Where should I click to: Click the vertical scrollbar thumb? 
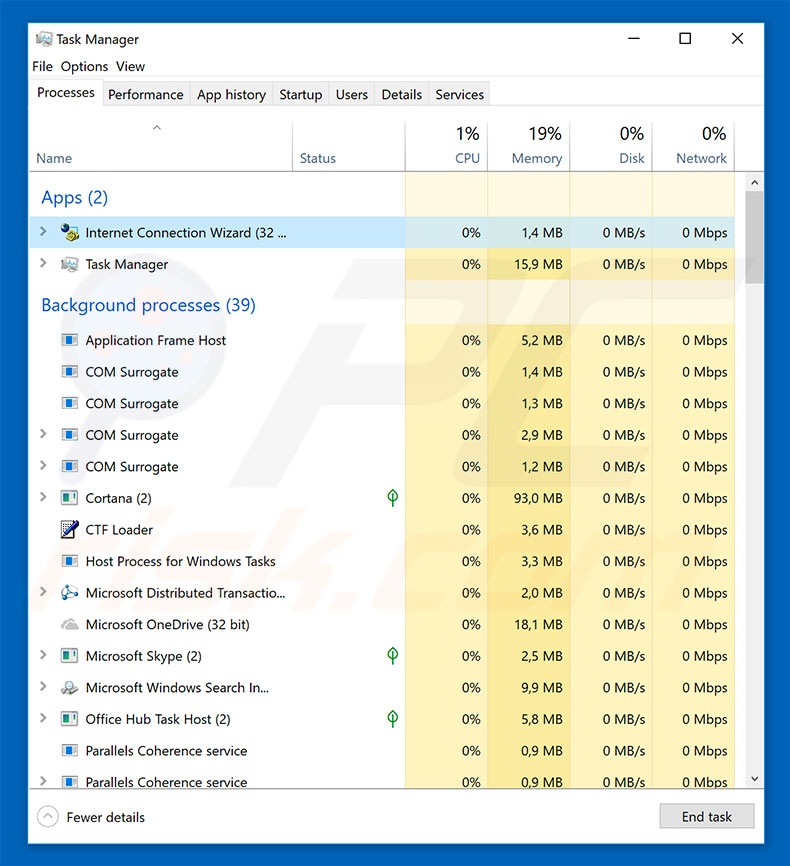pos(754,237)
